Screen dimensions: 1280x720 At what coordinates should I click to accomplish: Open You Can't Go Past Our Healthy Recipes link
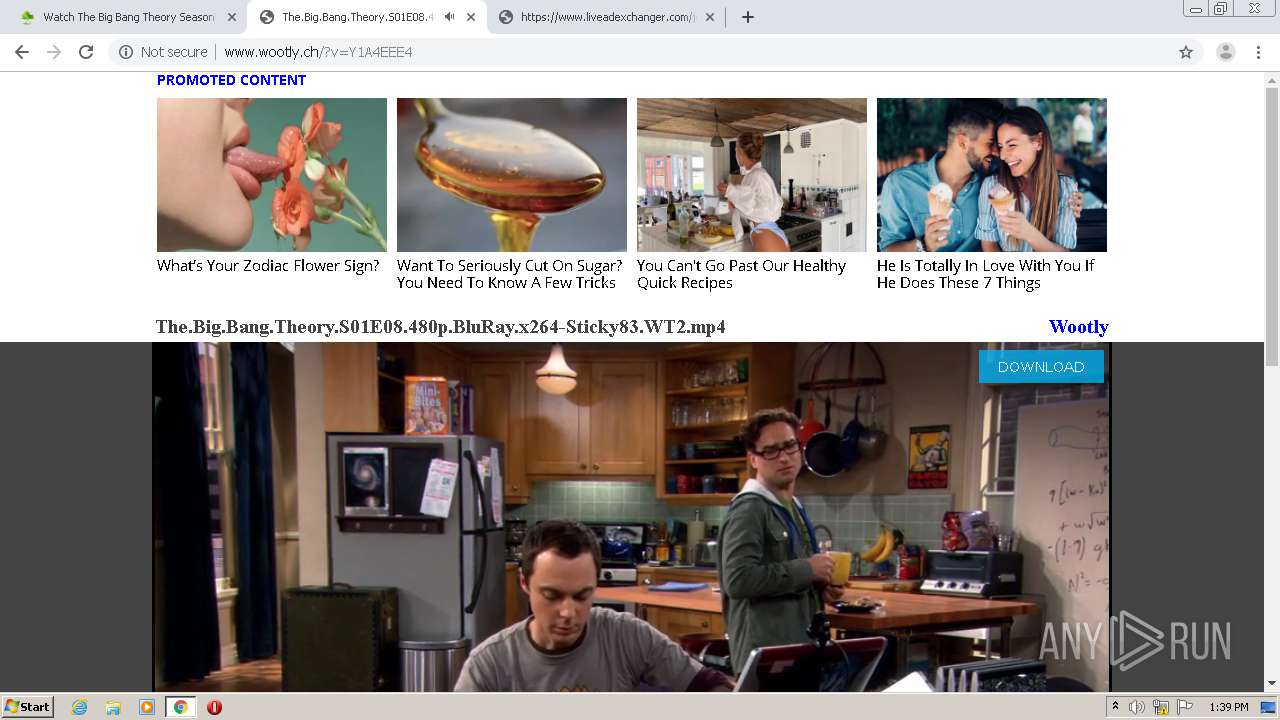click(741, 274)
